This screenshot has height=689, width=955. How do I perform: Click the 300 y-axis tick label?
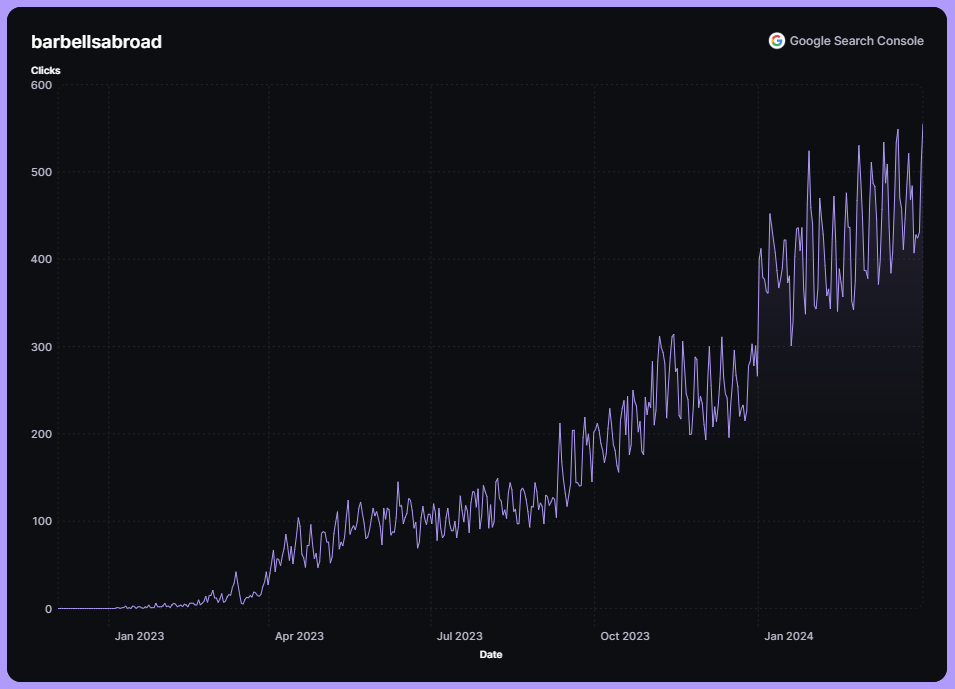tap(41, 347)
